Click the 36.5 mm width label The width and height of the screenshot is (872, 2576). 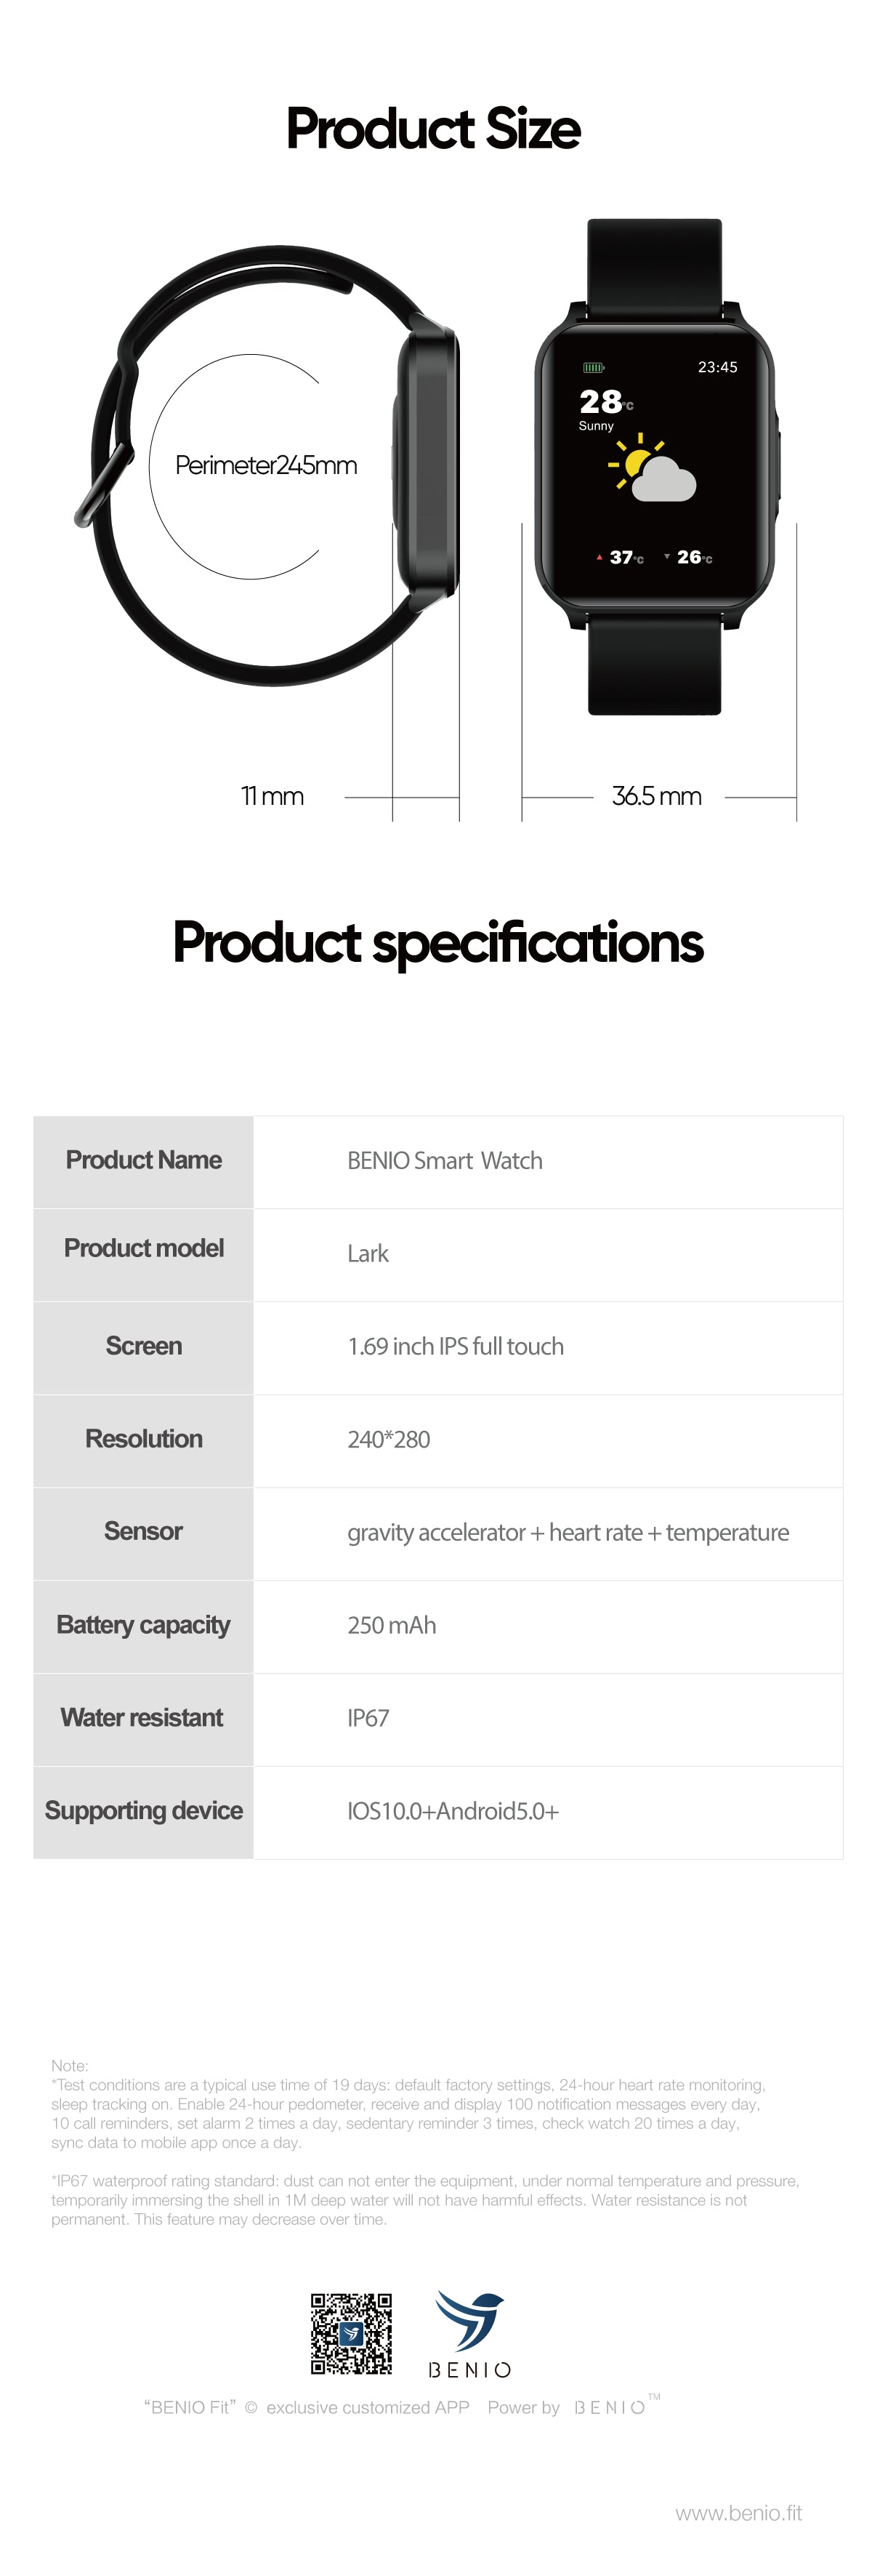pos(656,796)
